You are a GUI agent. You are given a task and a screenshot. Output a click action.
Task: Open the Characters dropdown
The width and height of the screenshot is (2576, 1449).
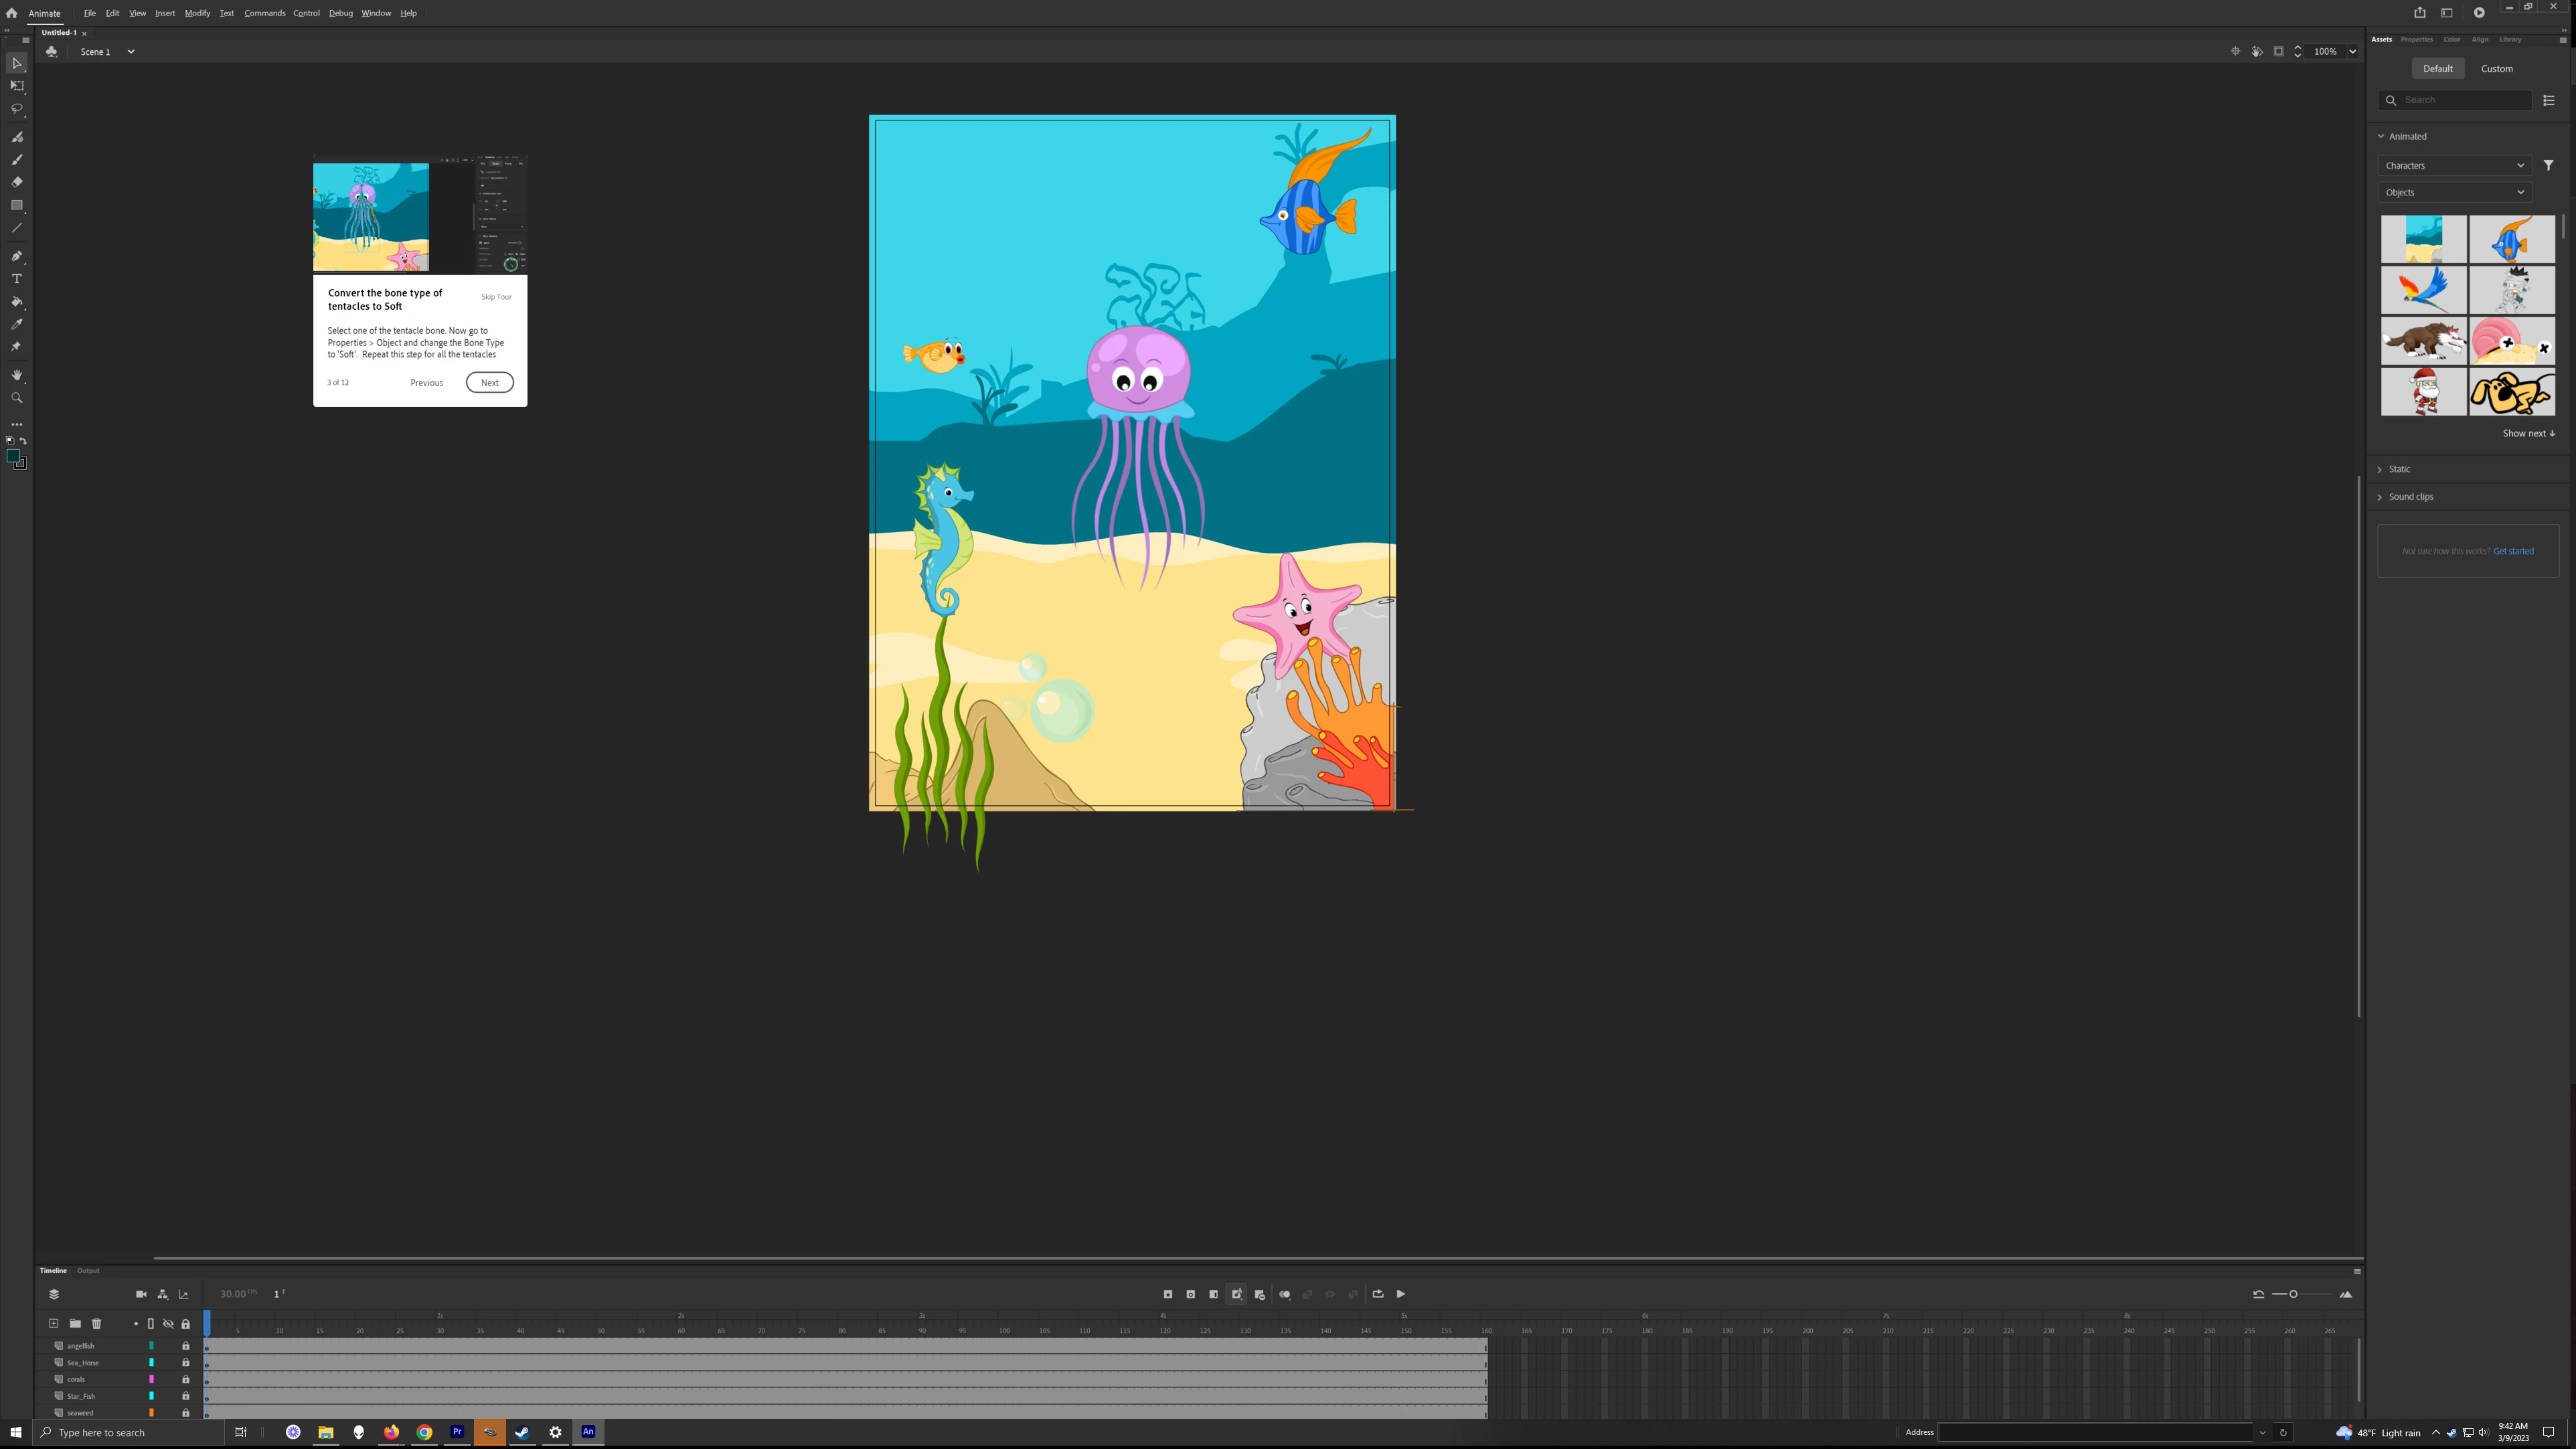(x=2454, y=166)
